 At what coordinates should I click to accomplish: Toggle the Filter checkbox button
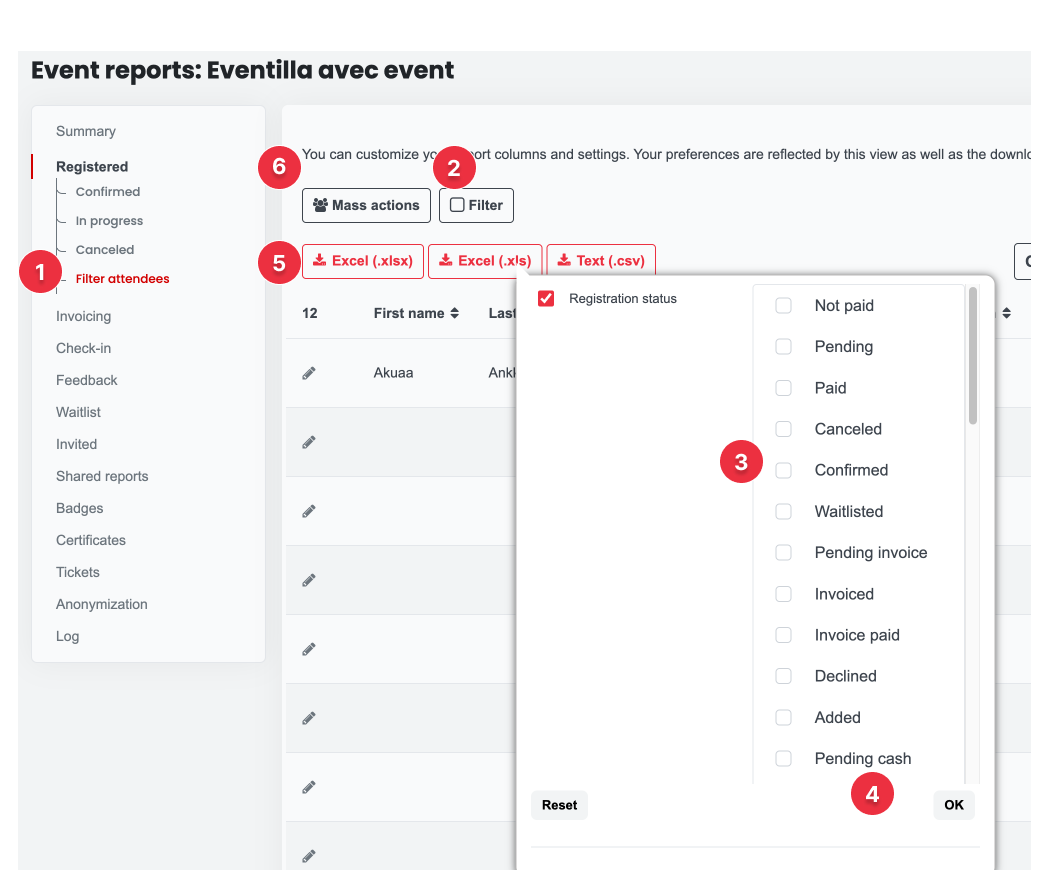476,205
